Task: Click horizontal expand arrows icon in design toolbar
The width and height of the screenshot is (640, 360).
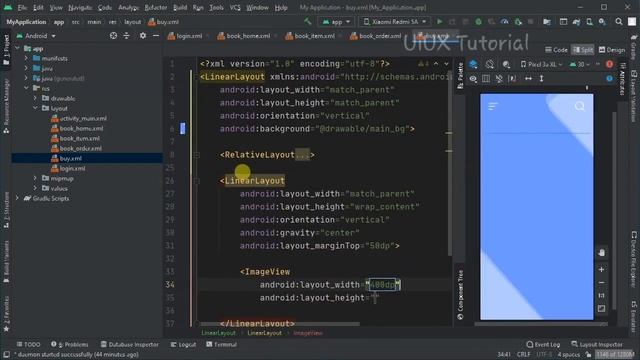Action: click(x=528, y=78)
